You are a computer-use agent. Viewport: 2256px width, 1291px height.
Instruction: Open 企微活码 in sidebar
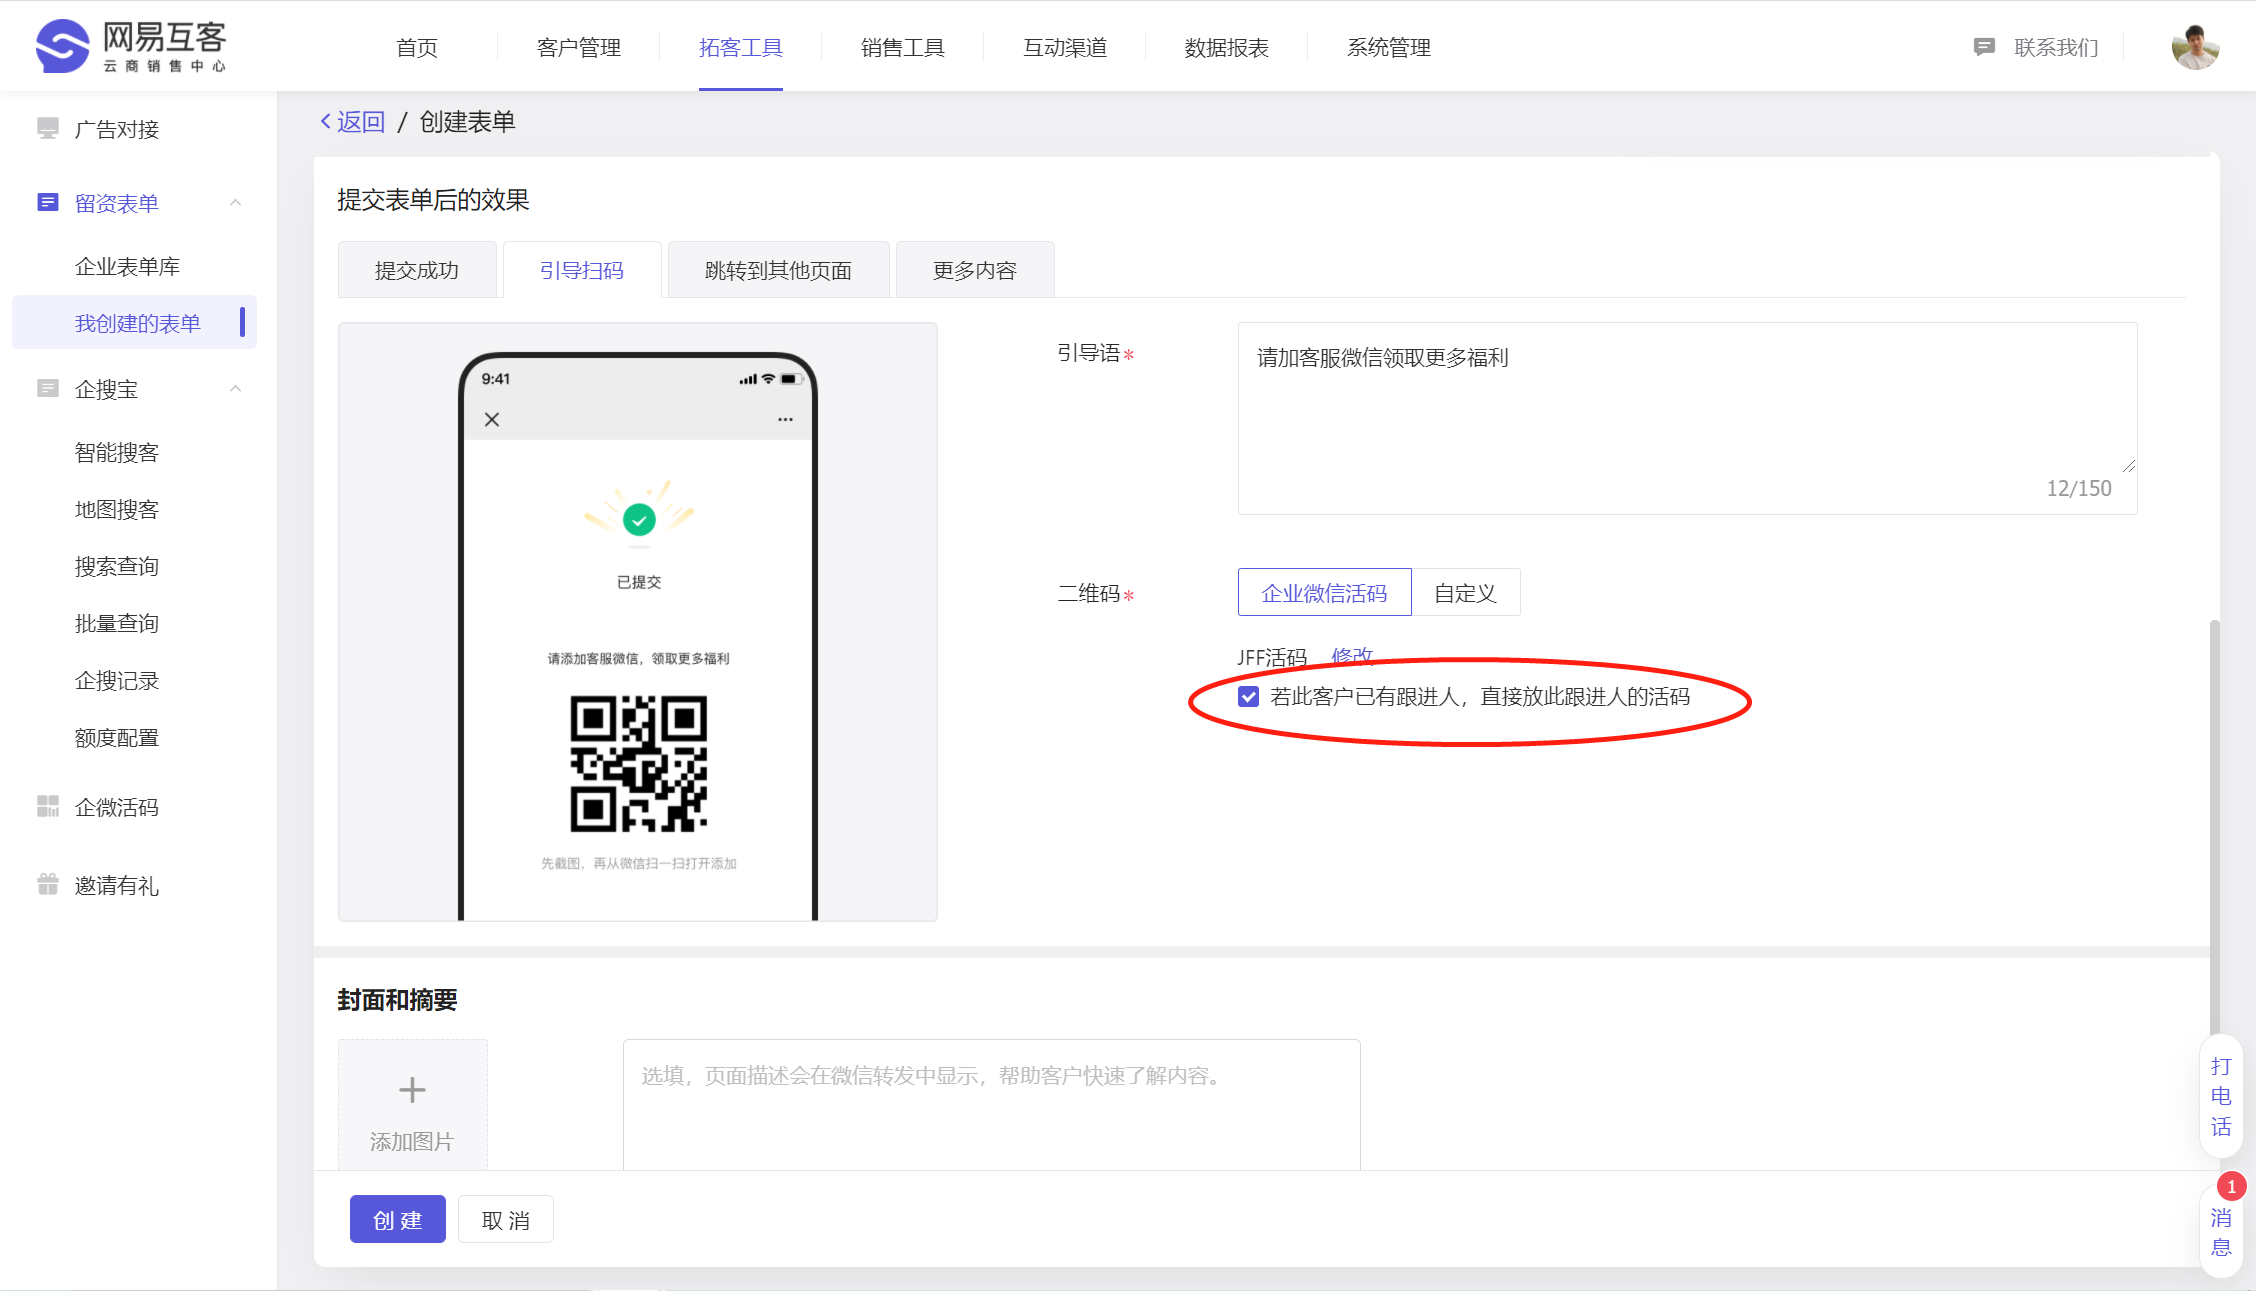point(117,807)
